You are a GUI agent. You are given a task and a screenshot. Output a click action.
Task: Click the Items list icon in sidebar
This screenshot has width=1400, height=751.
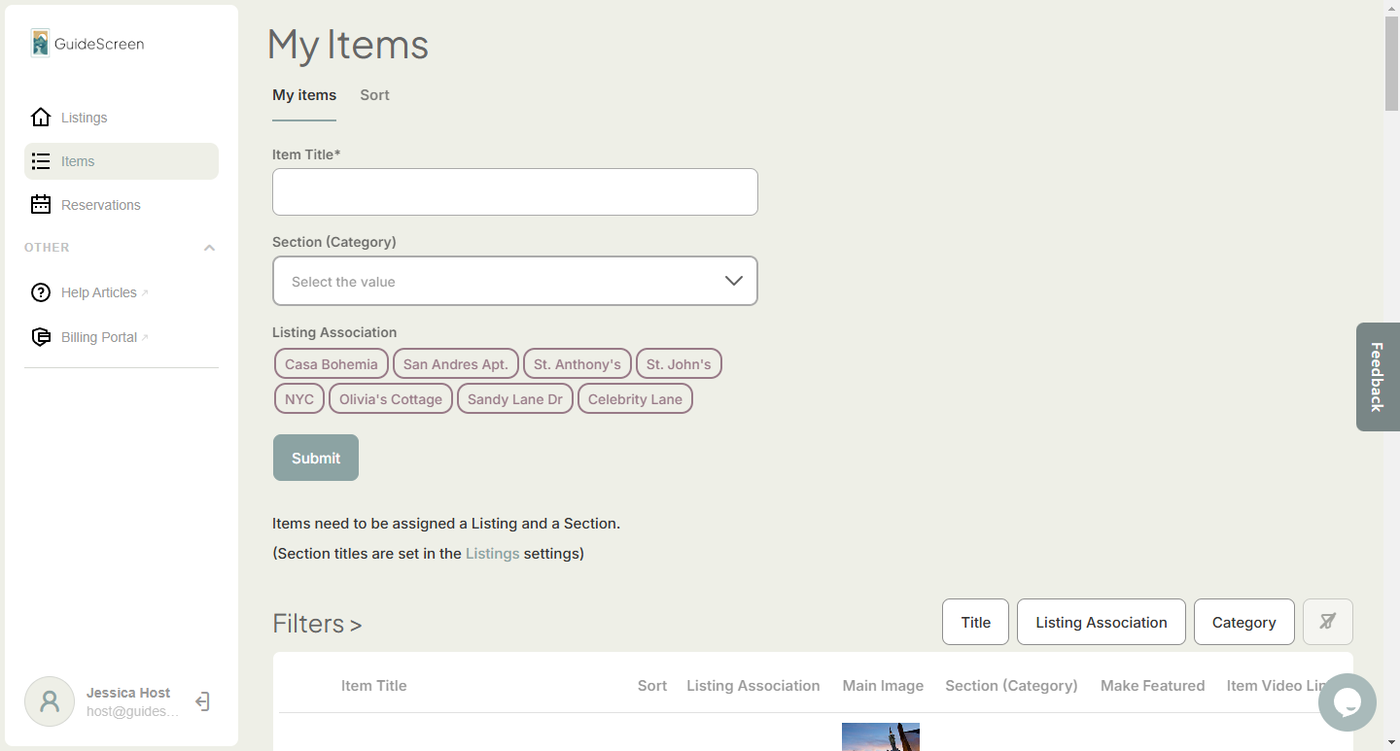tap(41, 161)
